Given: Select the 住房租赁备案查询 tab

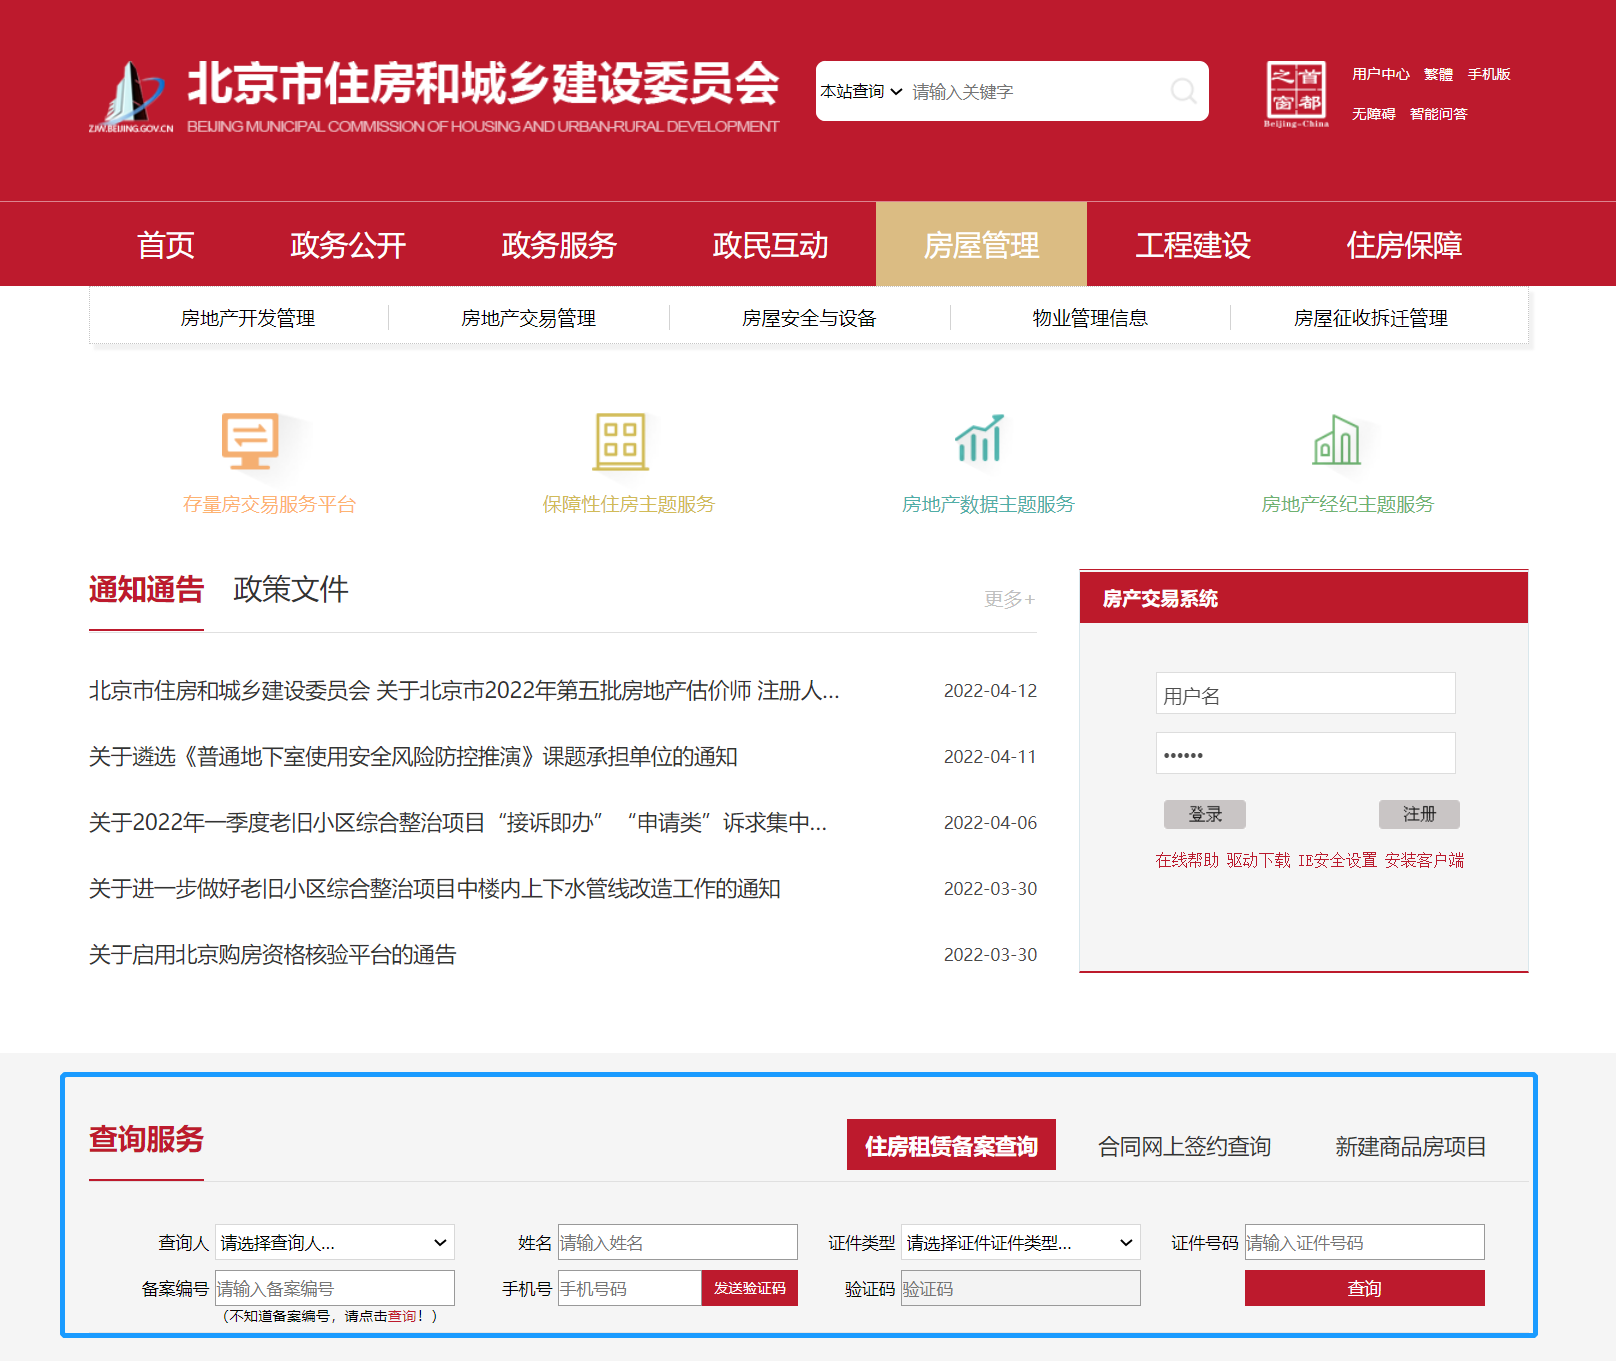Looking at the screenshot, I should tap(951, 1145).
